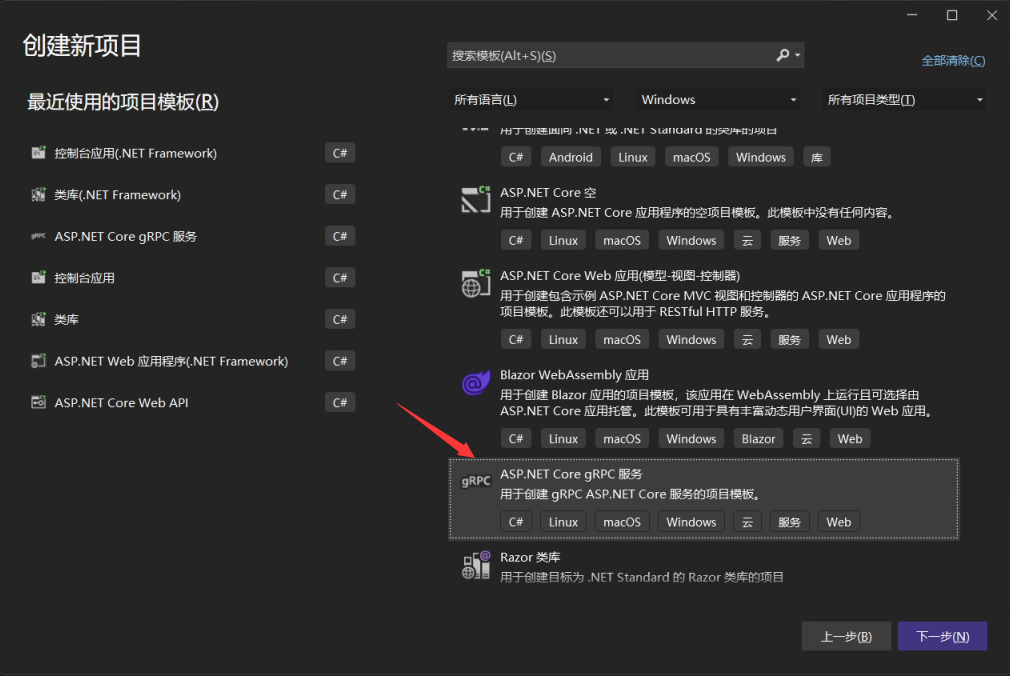Select ASP.NET Core gRPC 服务 title in template list
This screenshot has height=676, width=1010.
[571, 474]
